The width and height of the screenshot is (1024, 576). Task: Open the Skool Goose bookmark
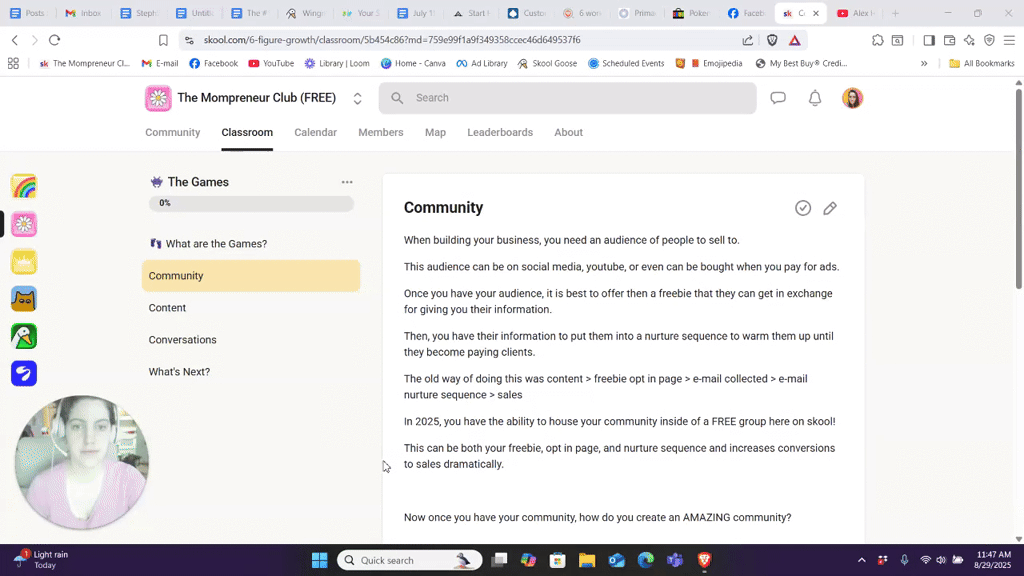tap(547, 63)
